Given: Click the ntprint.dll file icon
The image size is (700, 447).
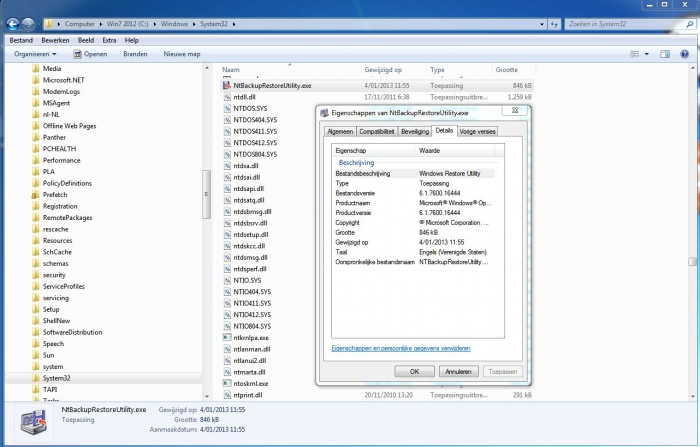Looking at the screenshot, I should (227, 395).
